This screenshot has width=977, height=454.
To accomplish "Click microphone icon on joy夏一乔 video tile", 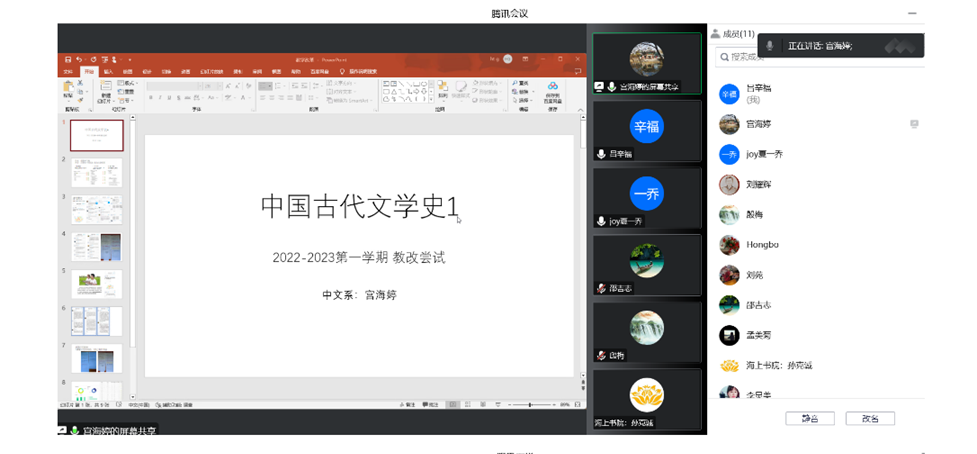I will (602, 221).
